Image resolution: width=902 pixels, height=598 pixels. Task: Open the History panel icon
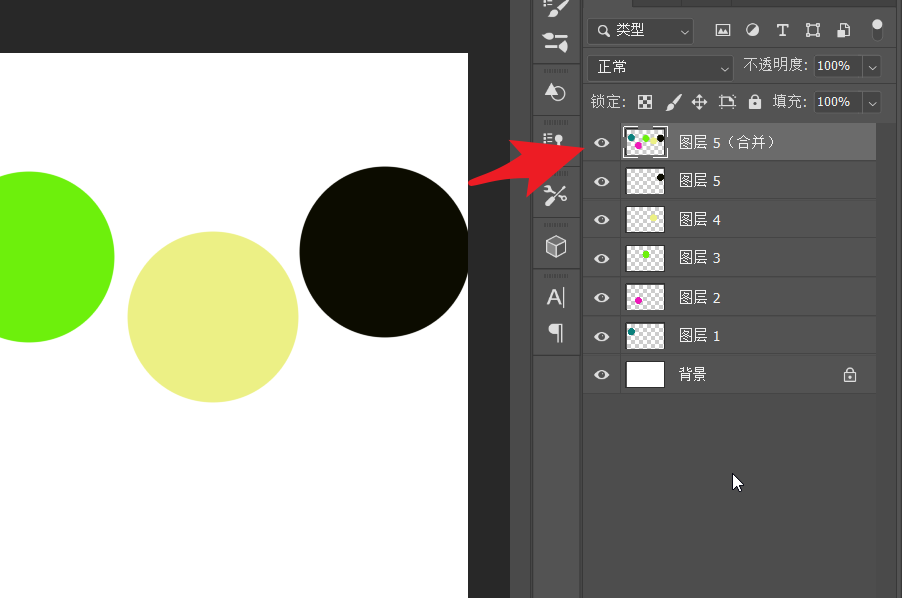click(555, 91)
